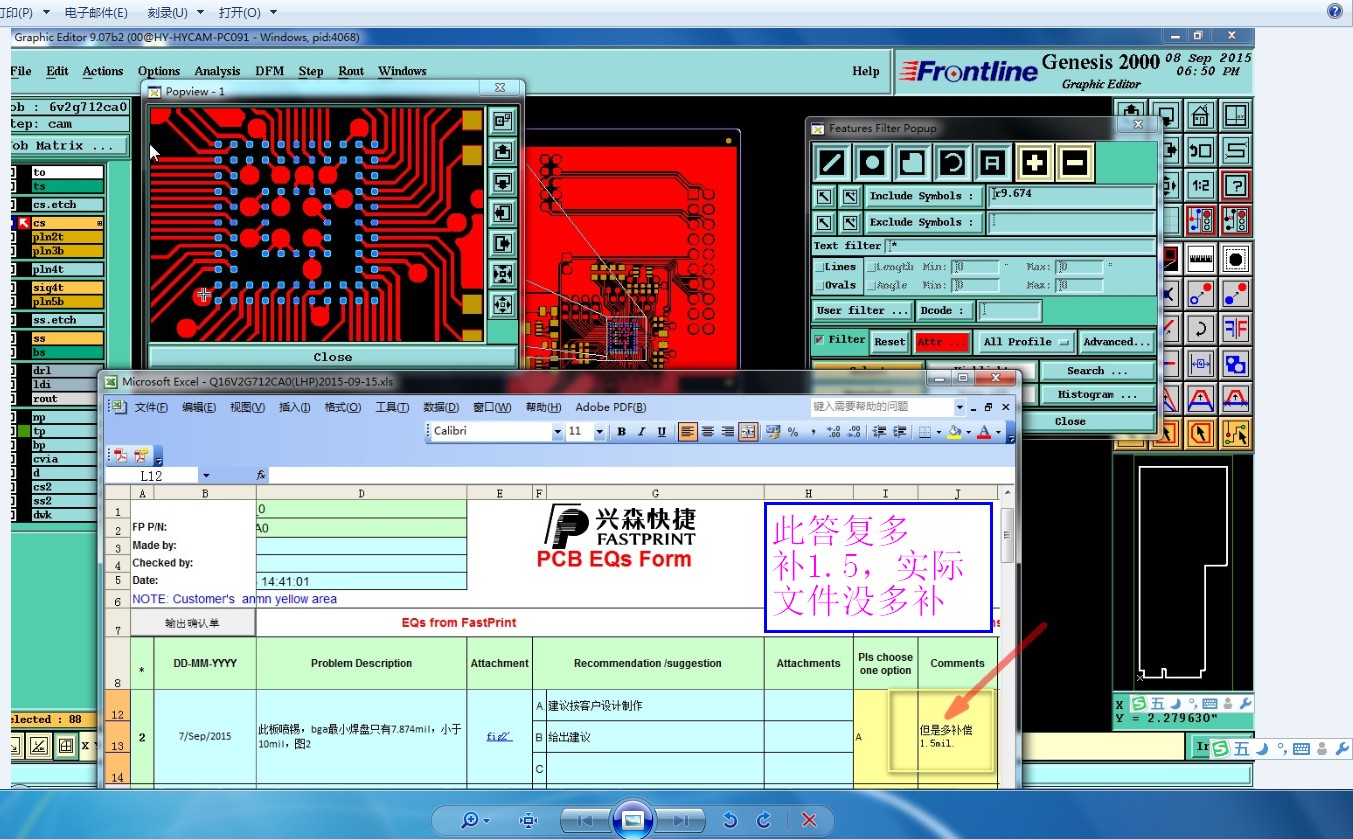Click the home view icon in right toolbar
The image size is (1353, 839).
(x=1201, y=116)
